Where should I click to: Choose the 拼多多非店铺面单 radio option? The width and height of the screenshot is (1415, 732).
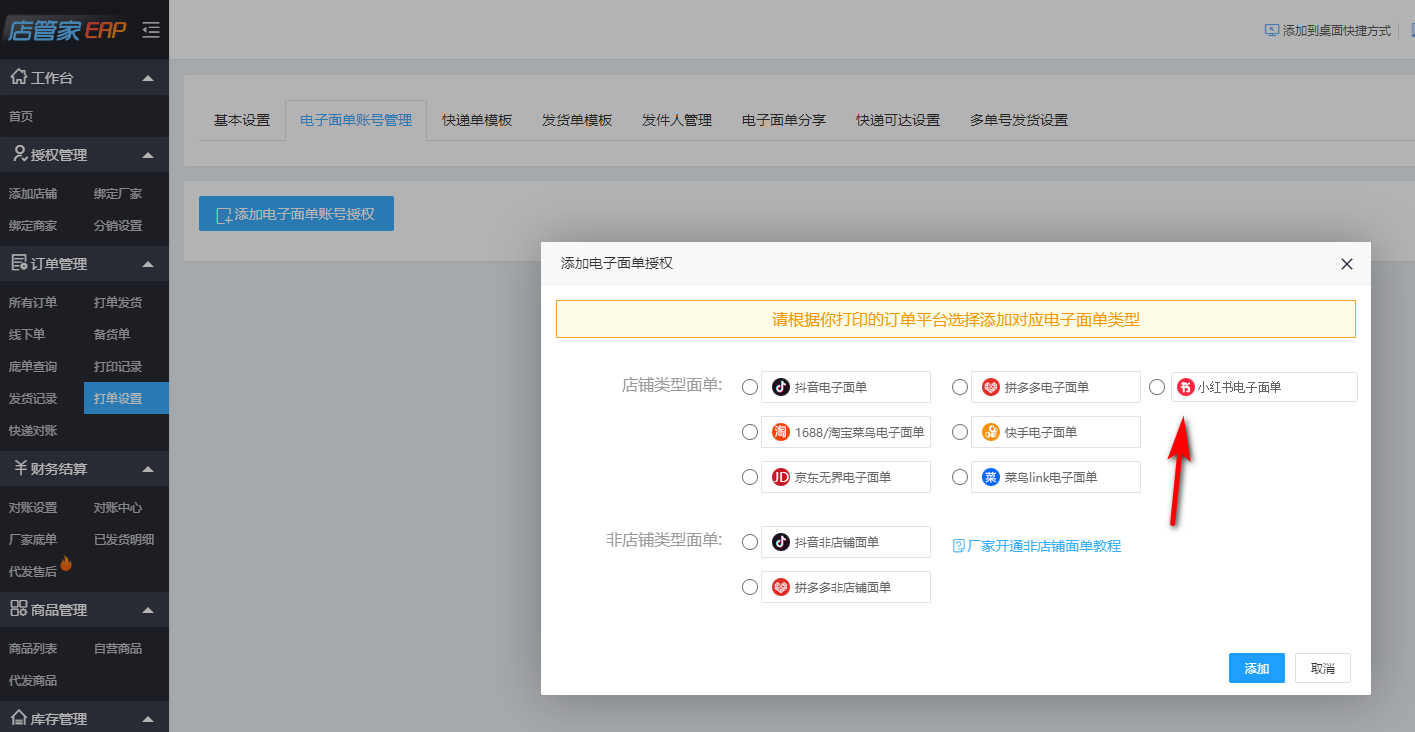[750, 587]
